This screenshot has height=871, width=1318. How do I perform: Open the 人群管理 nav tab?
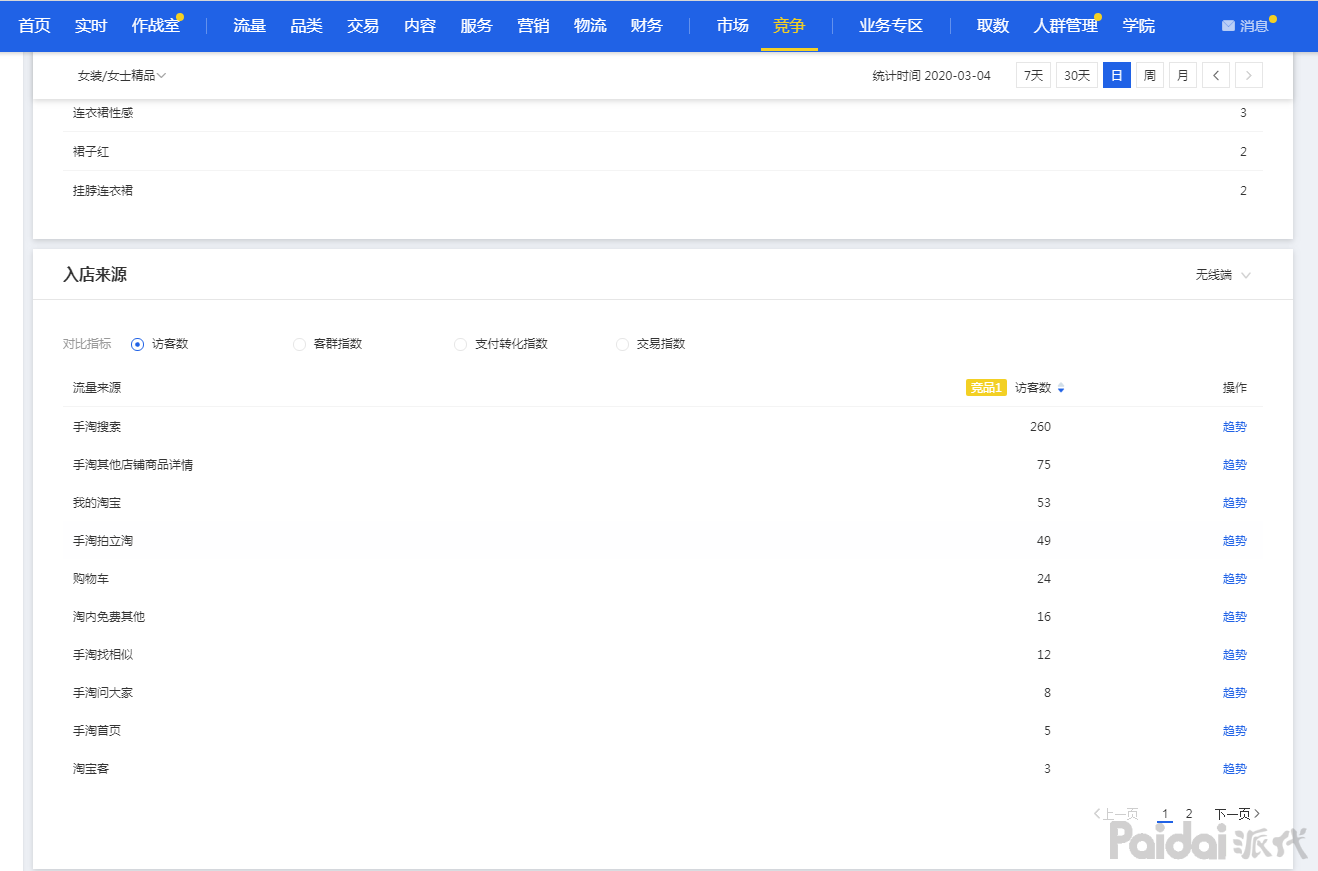coord(1066,26)
